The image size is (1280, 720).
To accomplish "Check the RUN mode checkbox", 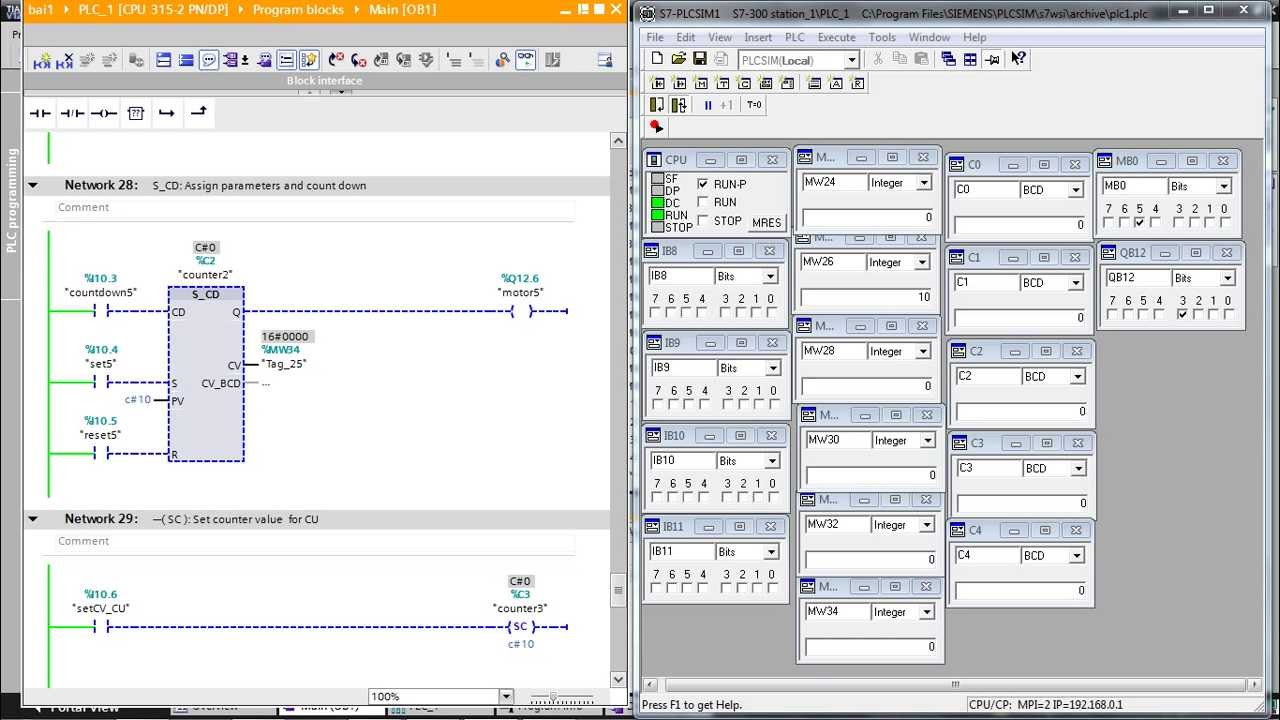I will pyautogui.click(x=703, y=202).
